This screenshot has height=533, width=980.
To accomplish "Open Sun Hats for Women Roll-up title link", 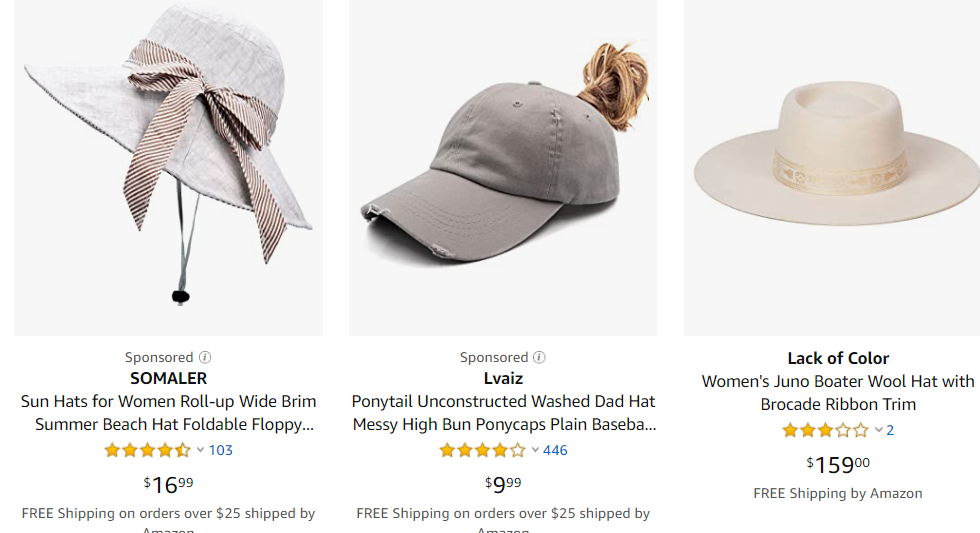I will pyautogui.click(x=168, y=413).
